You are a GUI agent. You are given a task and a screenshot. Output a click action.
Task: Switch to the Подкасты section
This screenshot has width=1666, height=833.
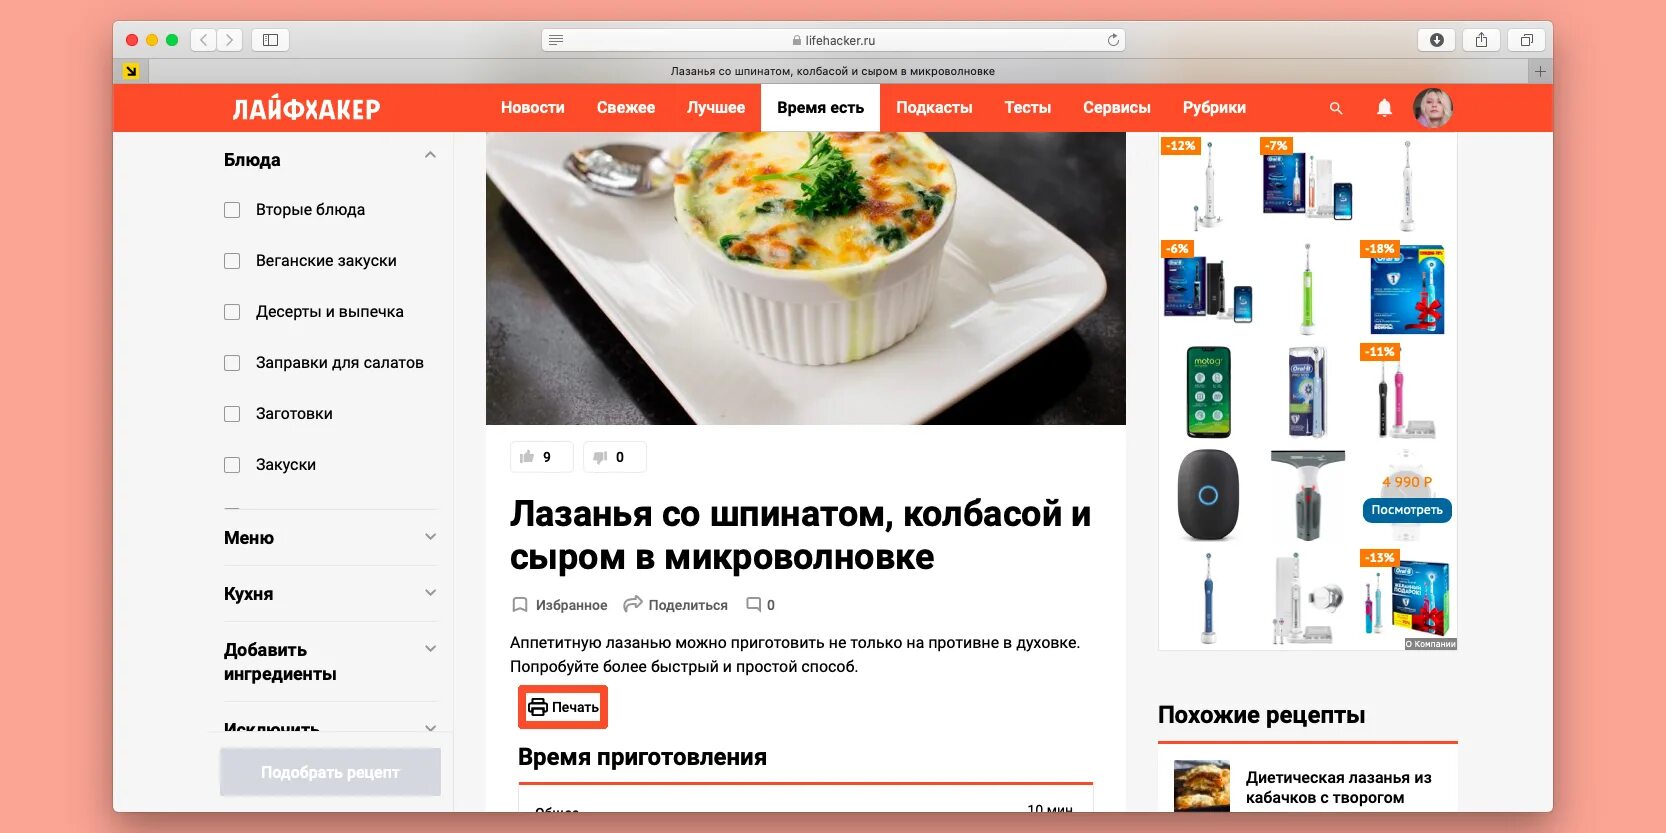click(934, 108)
